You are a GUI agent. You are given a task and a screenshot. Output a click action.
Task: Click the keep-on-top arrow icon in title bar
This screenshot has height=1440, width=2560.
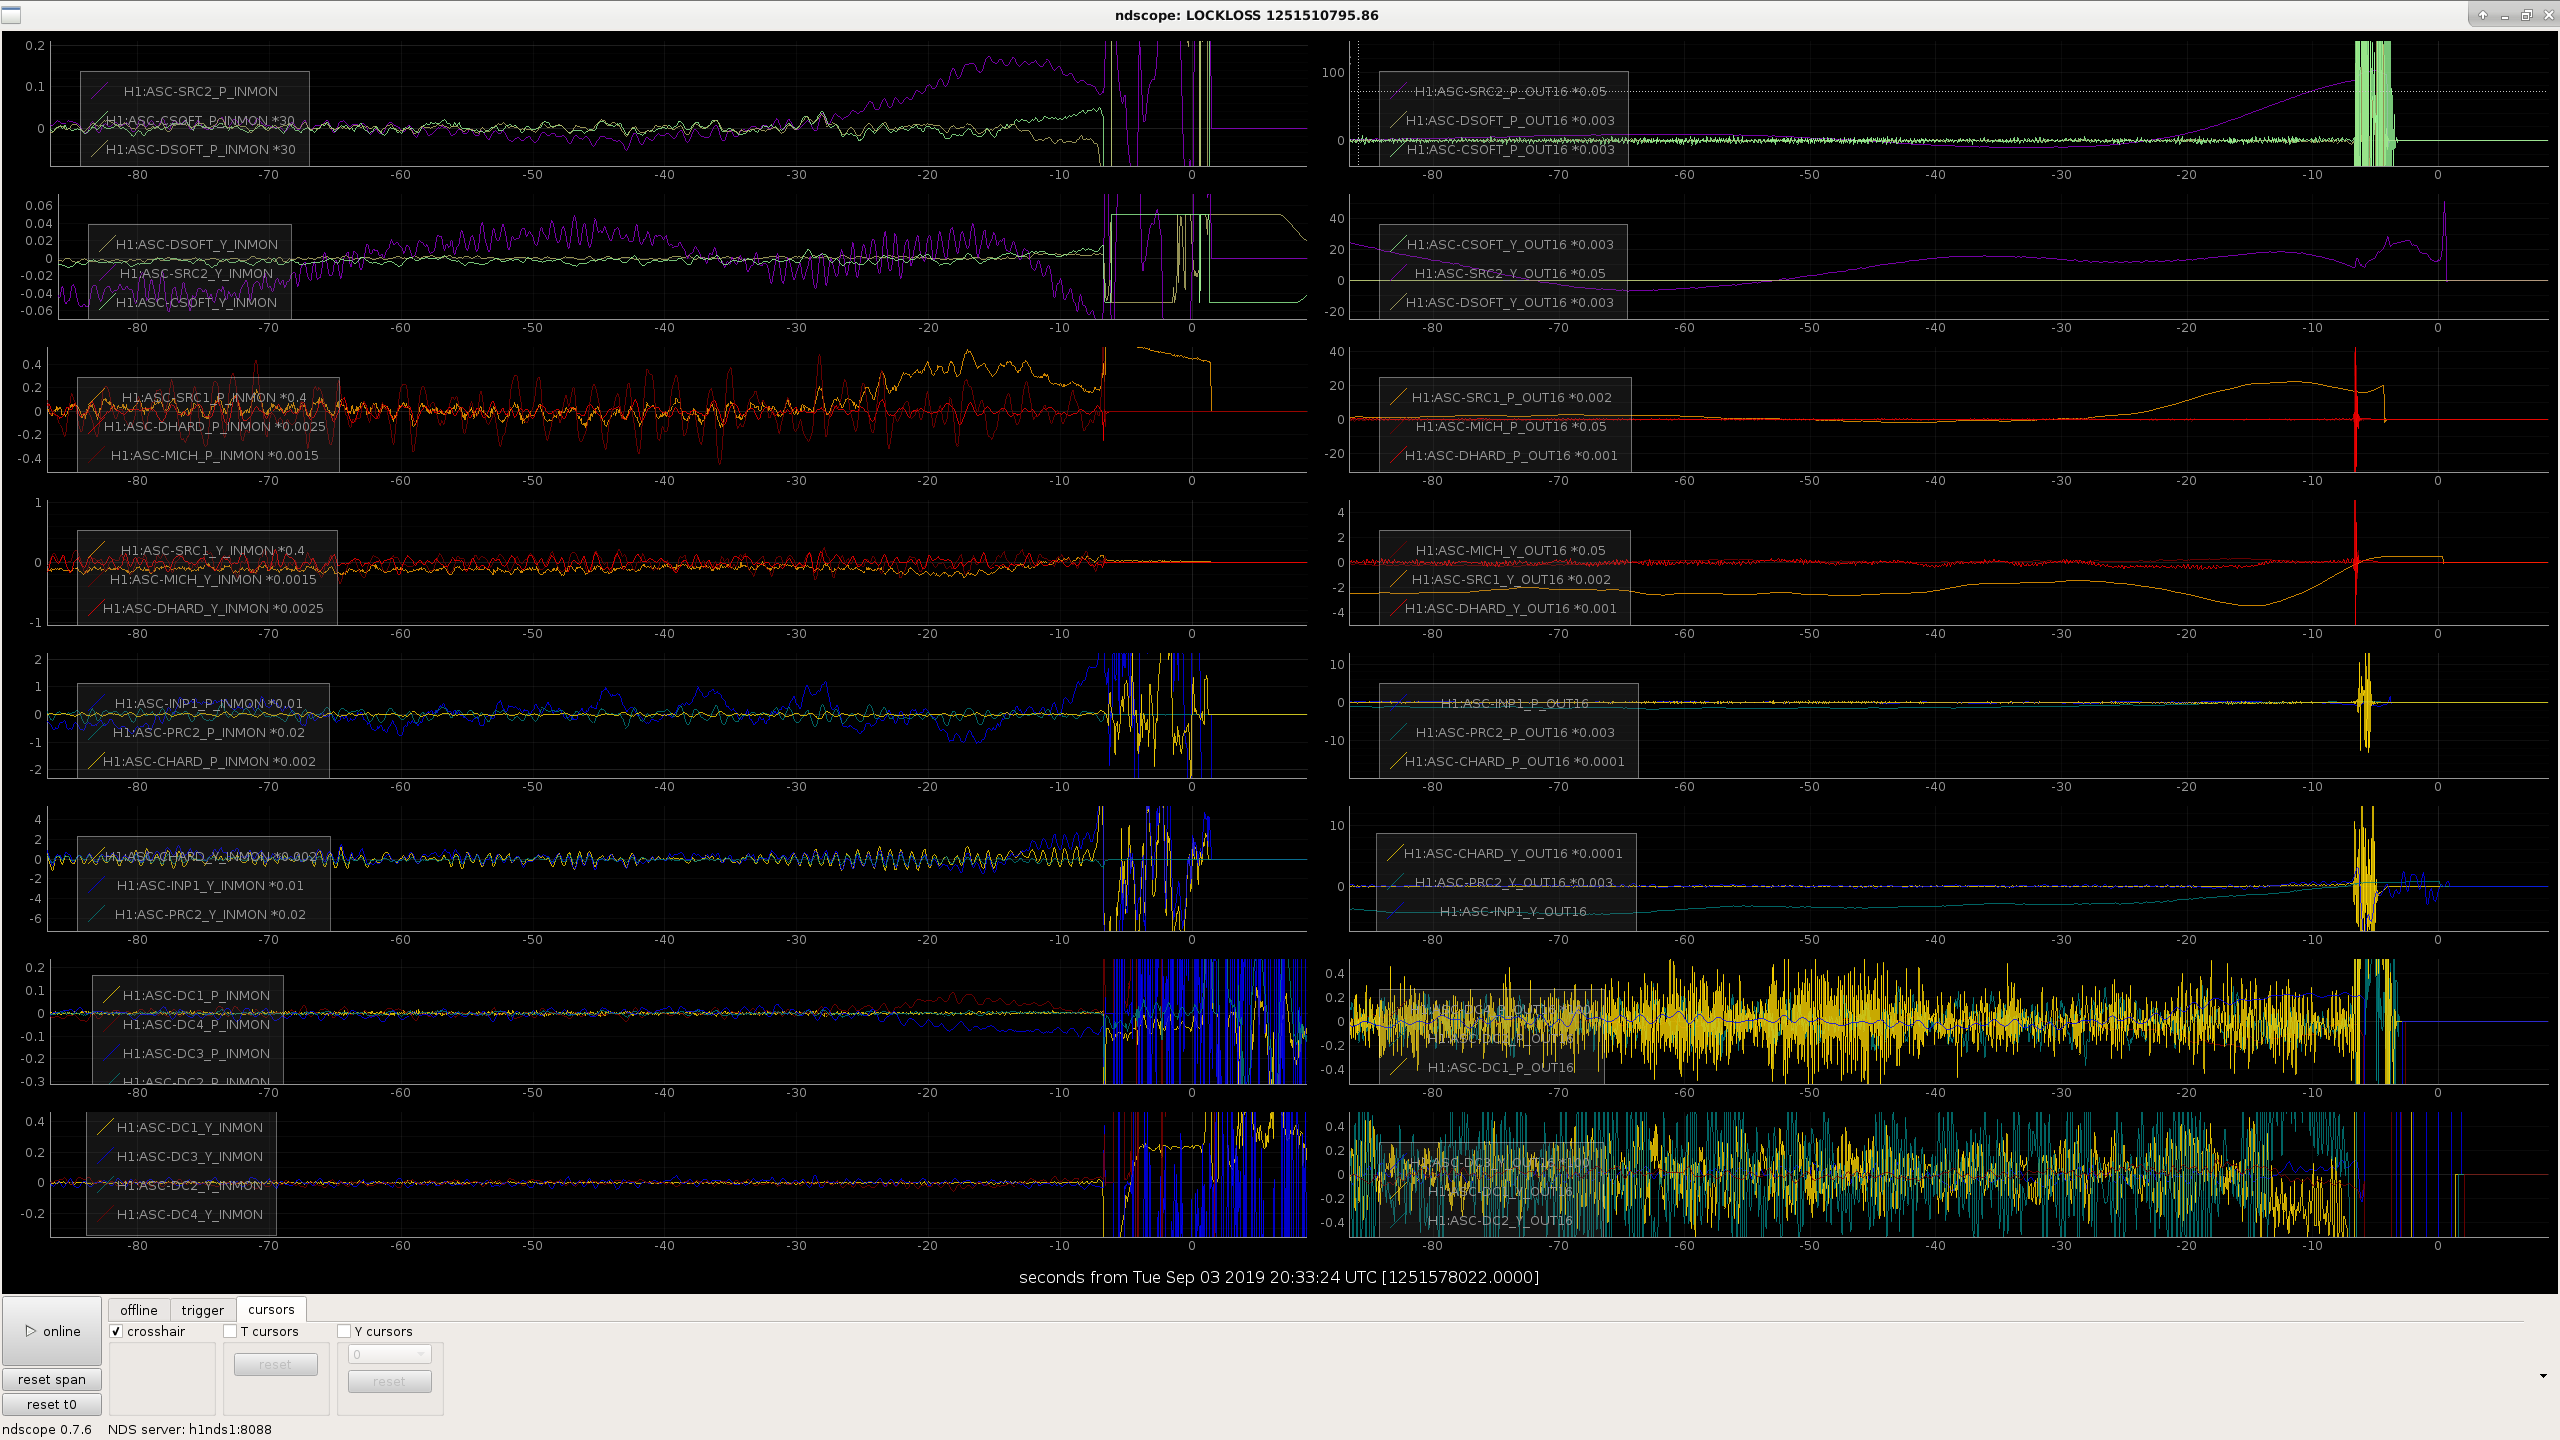(2483, 15)
